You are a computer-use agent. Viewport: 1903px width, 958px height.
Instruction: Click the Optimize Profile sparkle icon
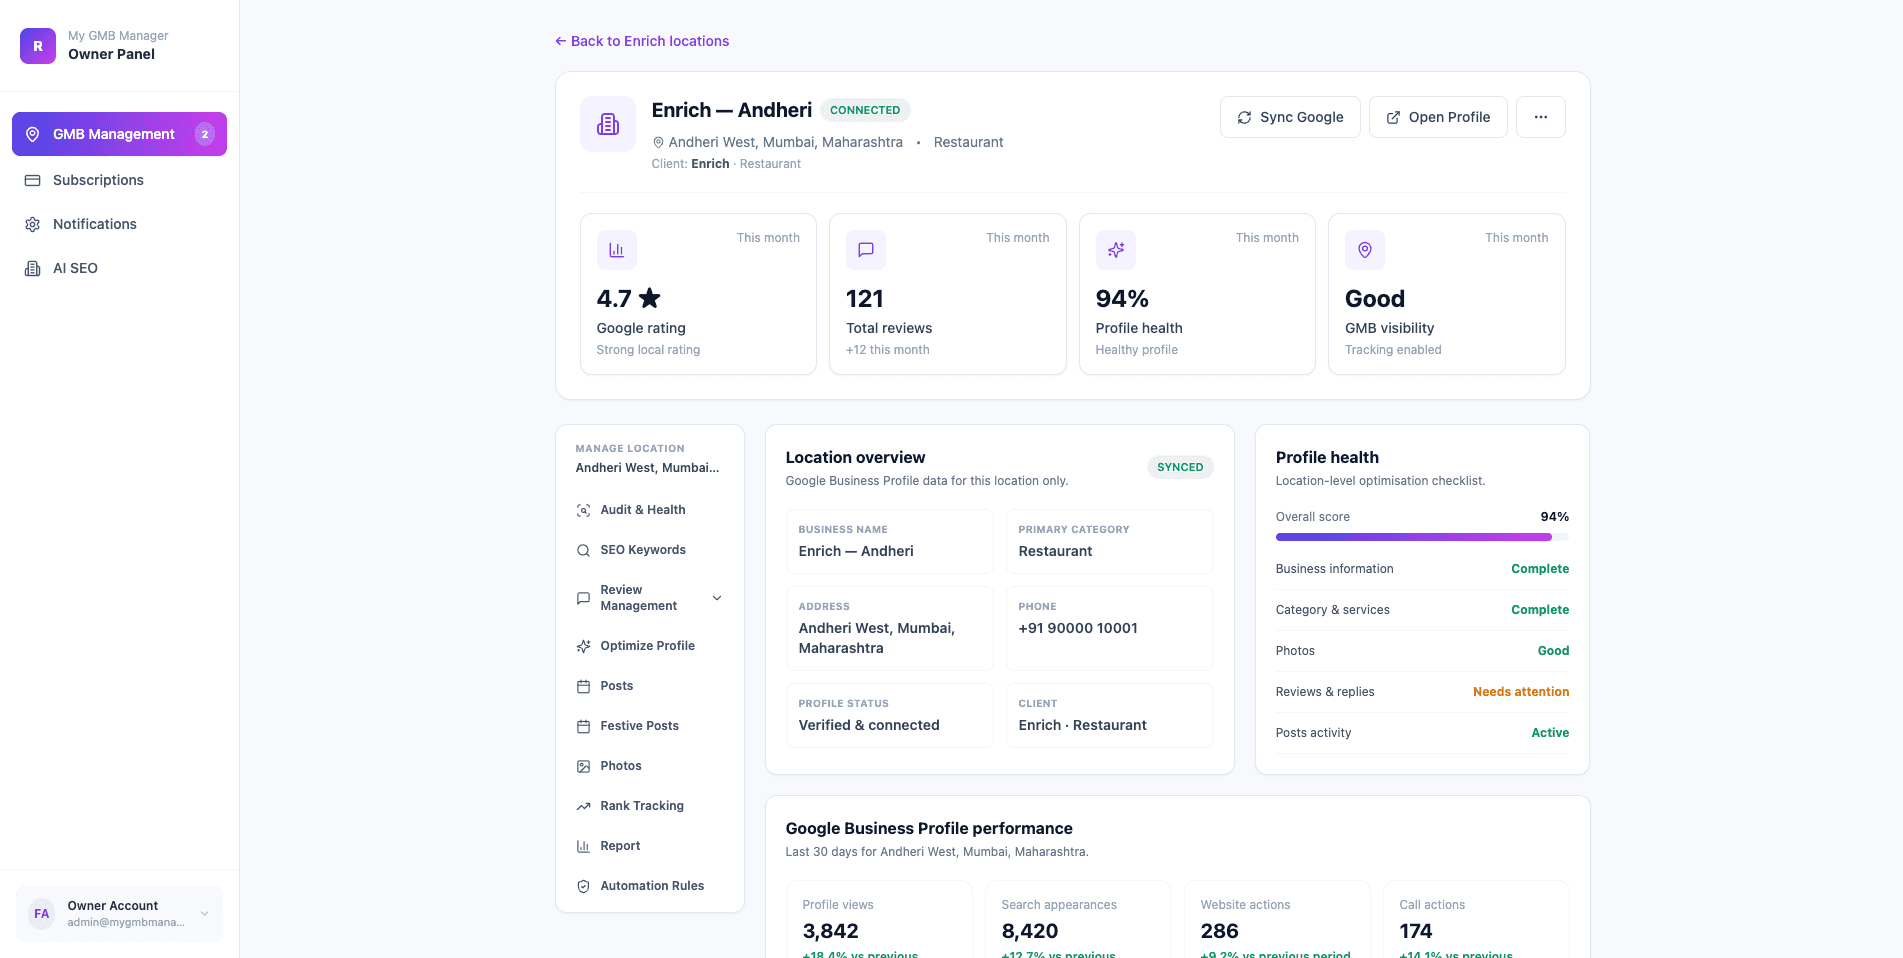pos(583,646)
